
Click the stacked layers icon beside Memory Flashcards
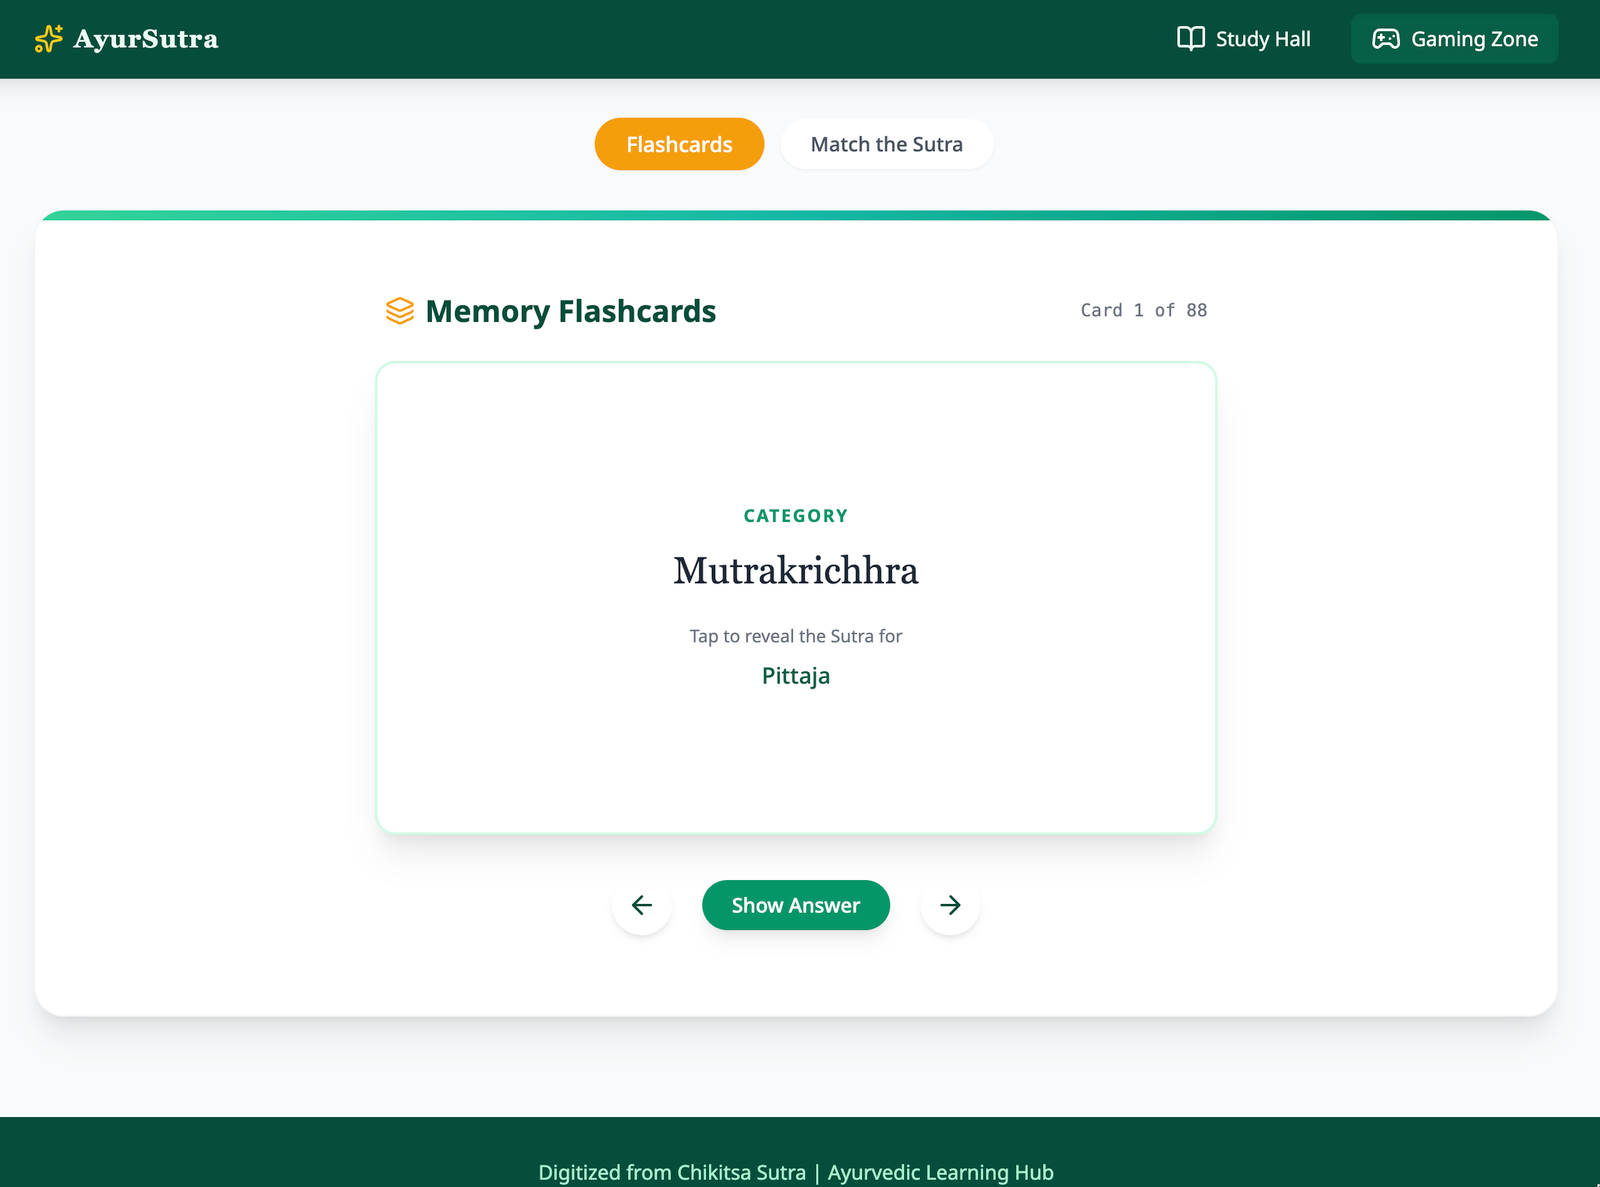400,311
